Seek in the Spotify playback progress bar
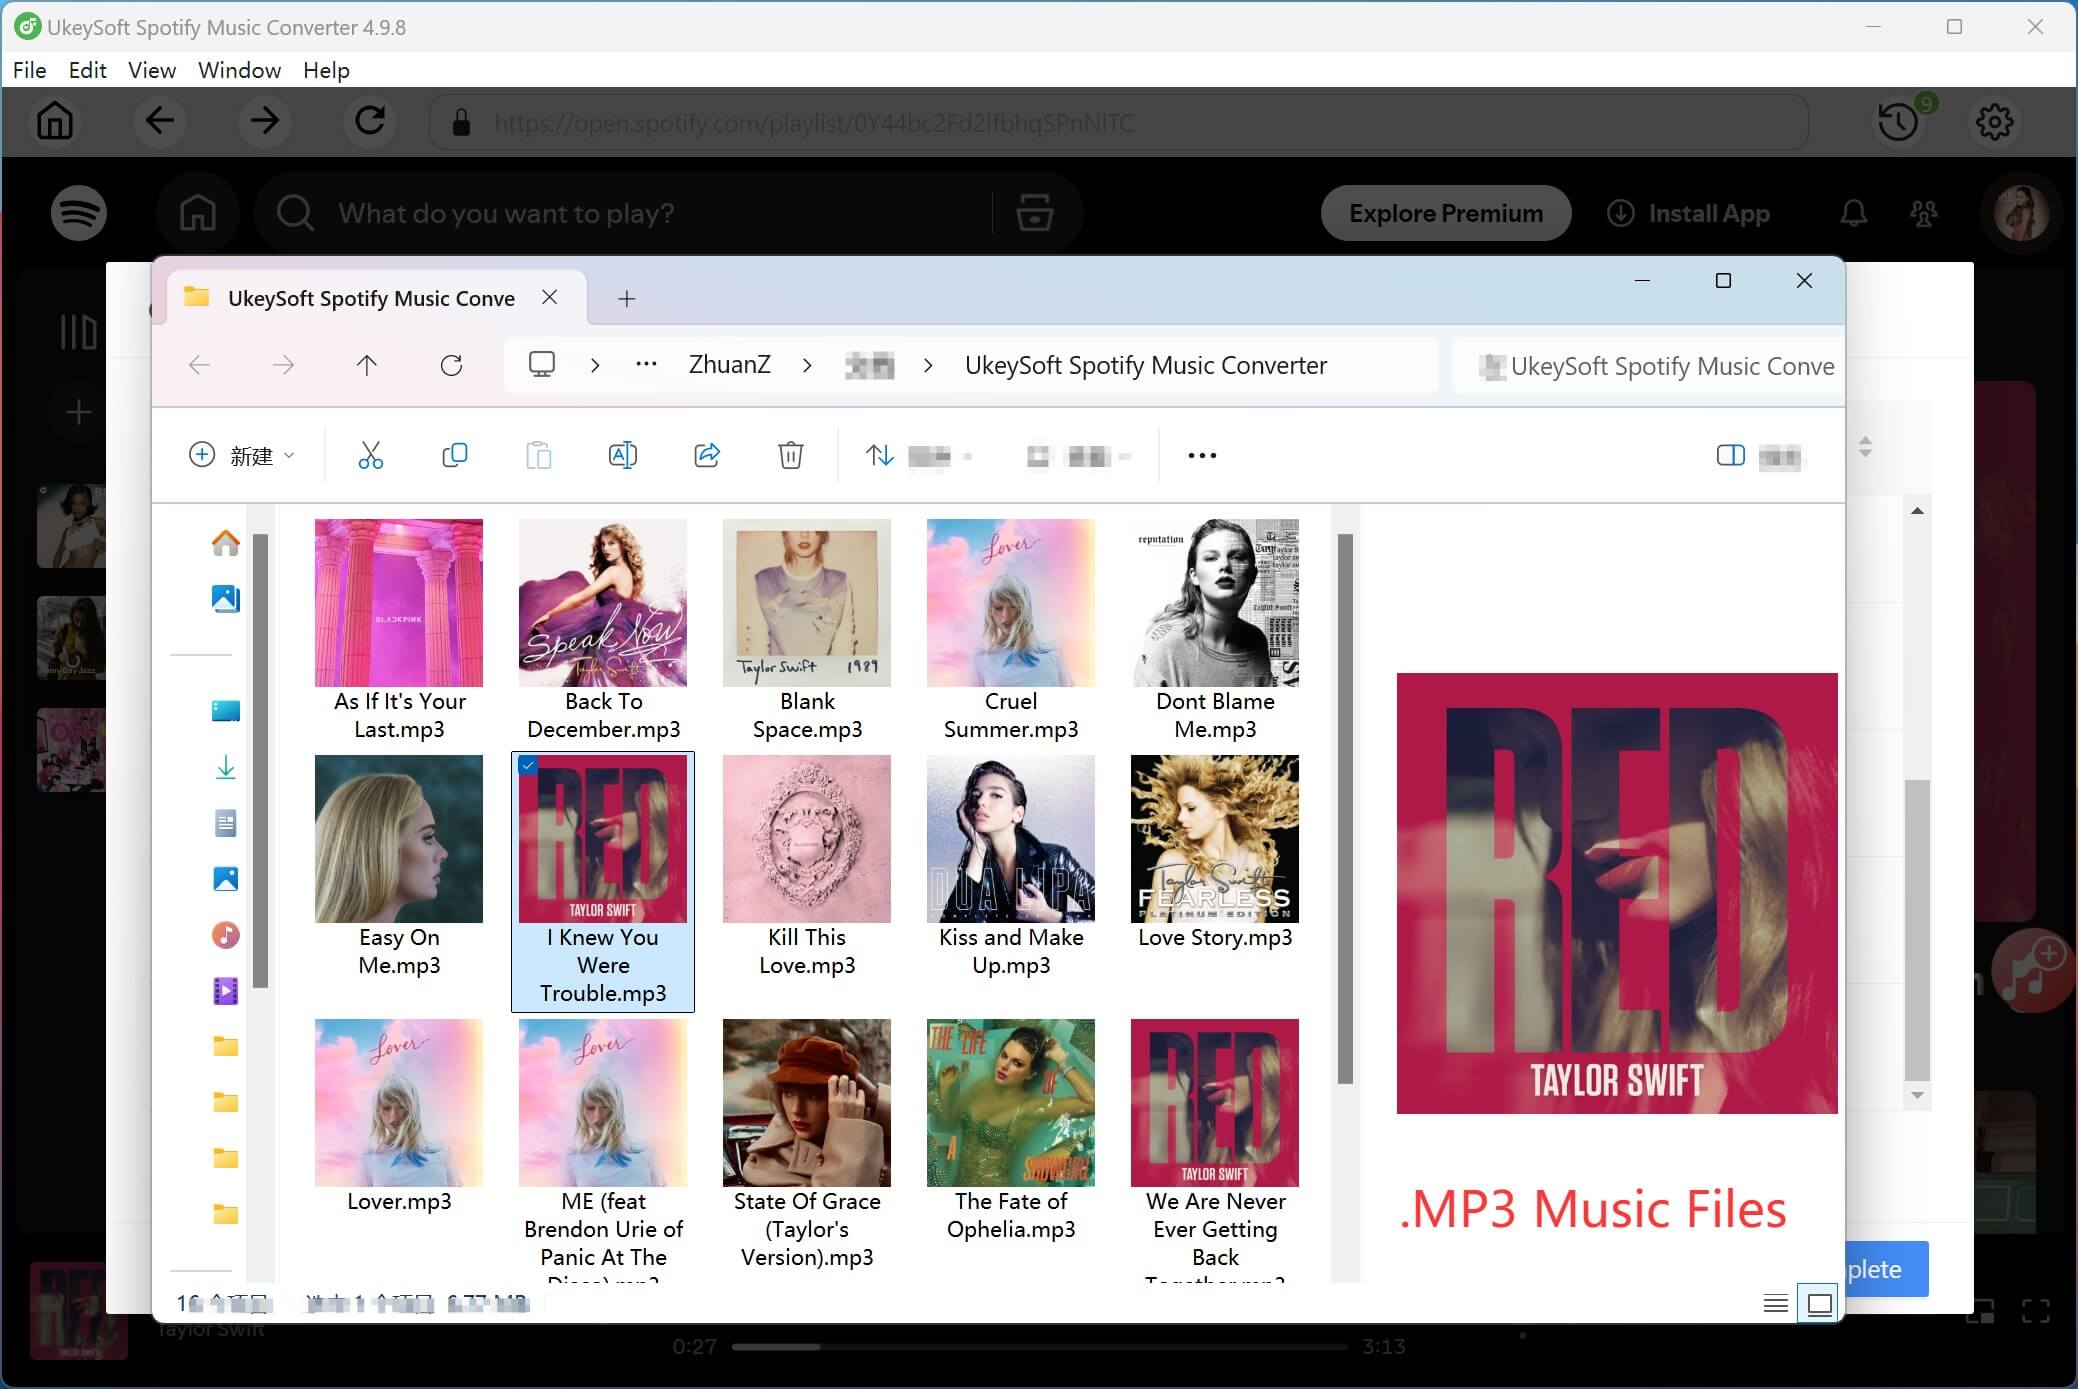 [x=1040, y=1345]
